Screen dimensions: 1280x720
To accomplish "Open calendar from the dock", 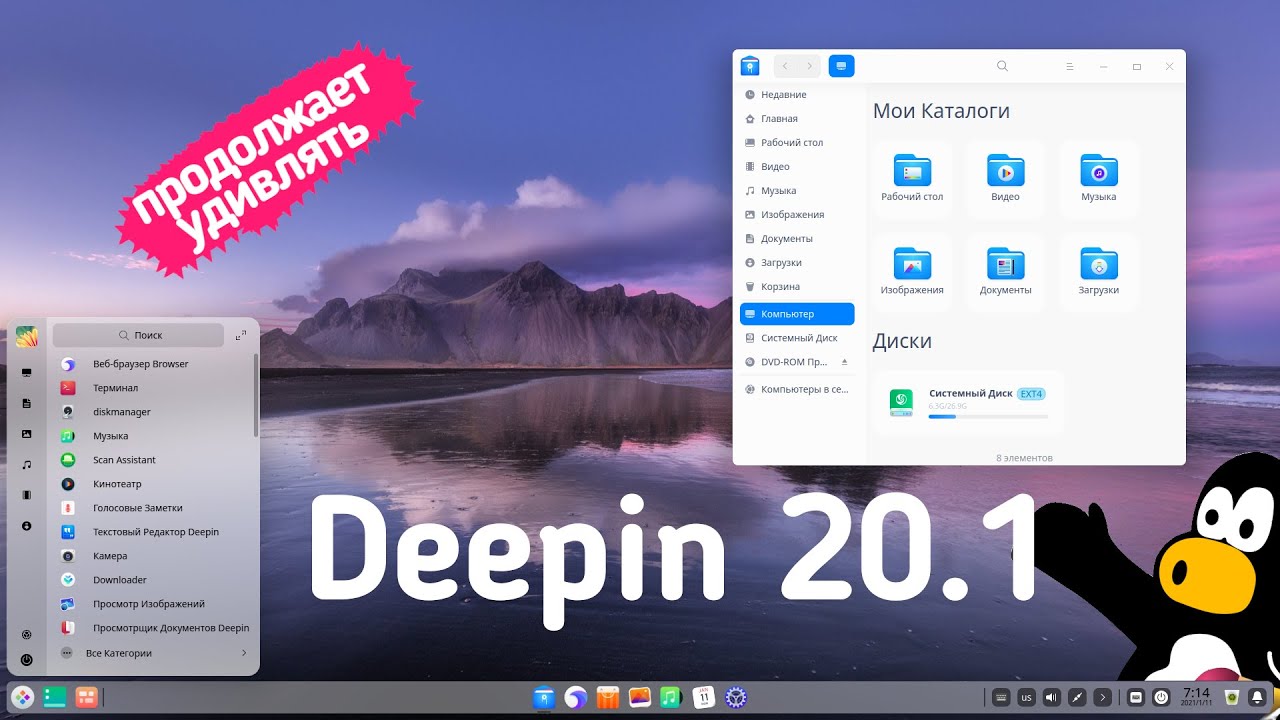I will (704, 697).
